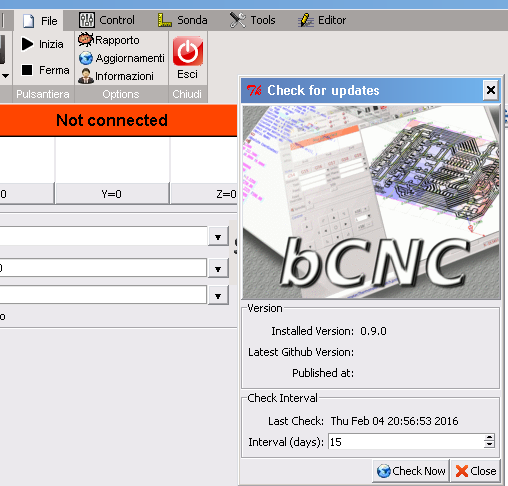
Task: Click the Chiudi group label
Action: point(187,94)
